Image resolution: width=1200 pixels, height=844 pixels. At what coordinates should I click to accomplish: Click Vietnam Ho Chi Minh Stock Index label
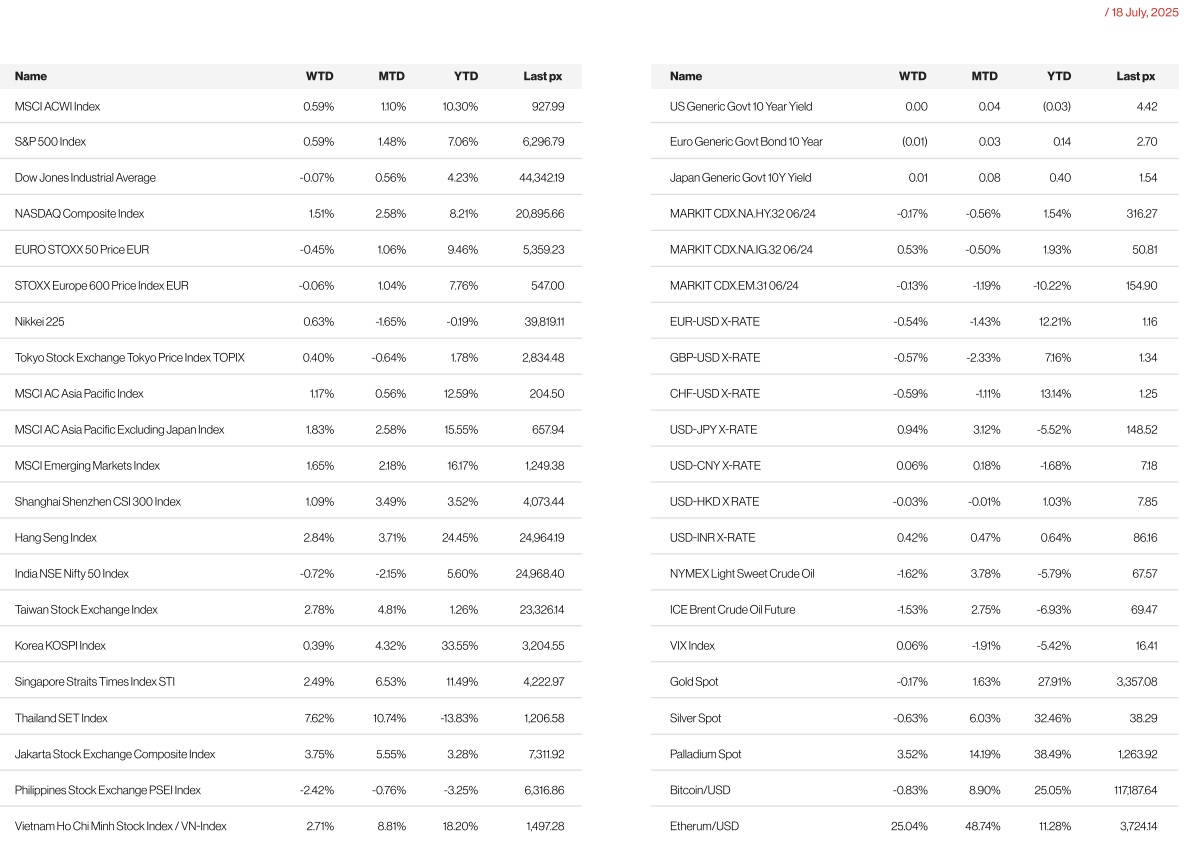(120, 826)
